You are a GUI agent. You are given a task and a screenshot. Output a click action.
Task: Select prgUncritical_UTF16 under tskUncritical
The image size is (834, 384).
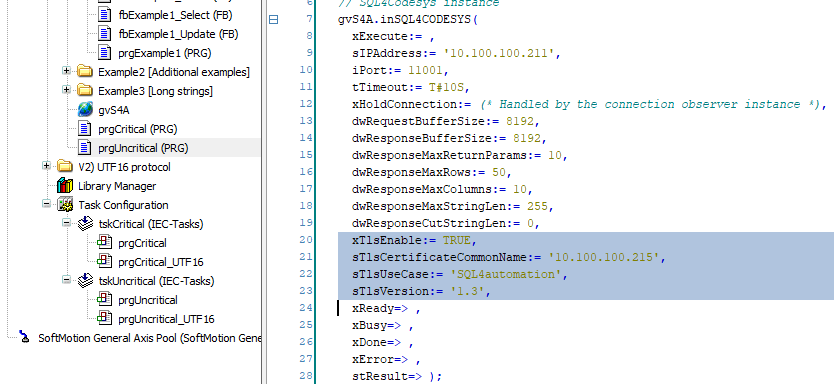tap(166, 319)
